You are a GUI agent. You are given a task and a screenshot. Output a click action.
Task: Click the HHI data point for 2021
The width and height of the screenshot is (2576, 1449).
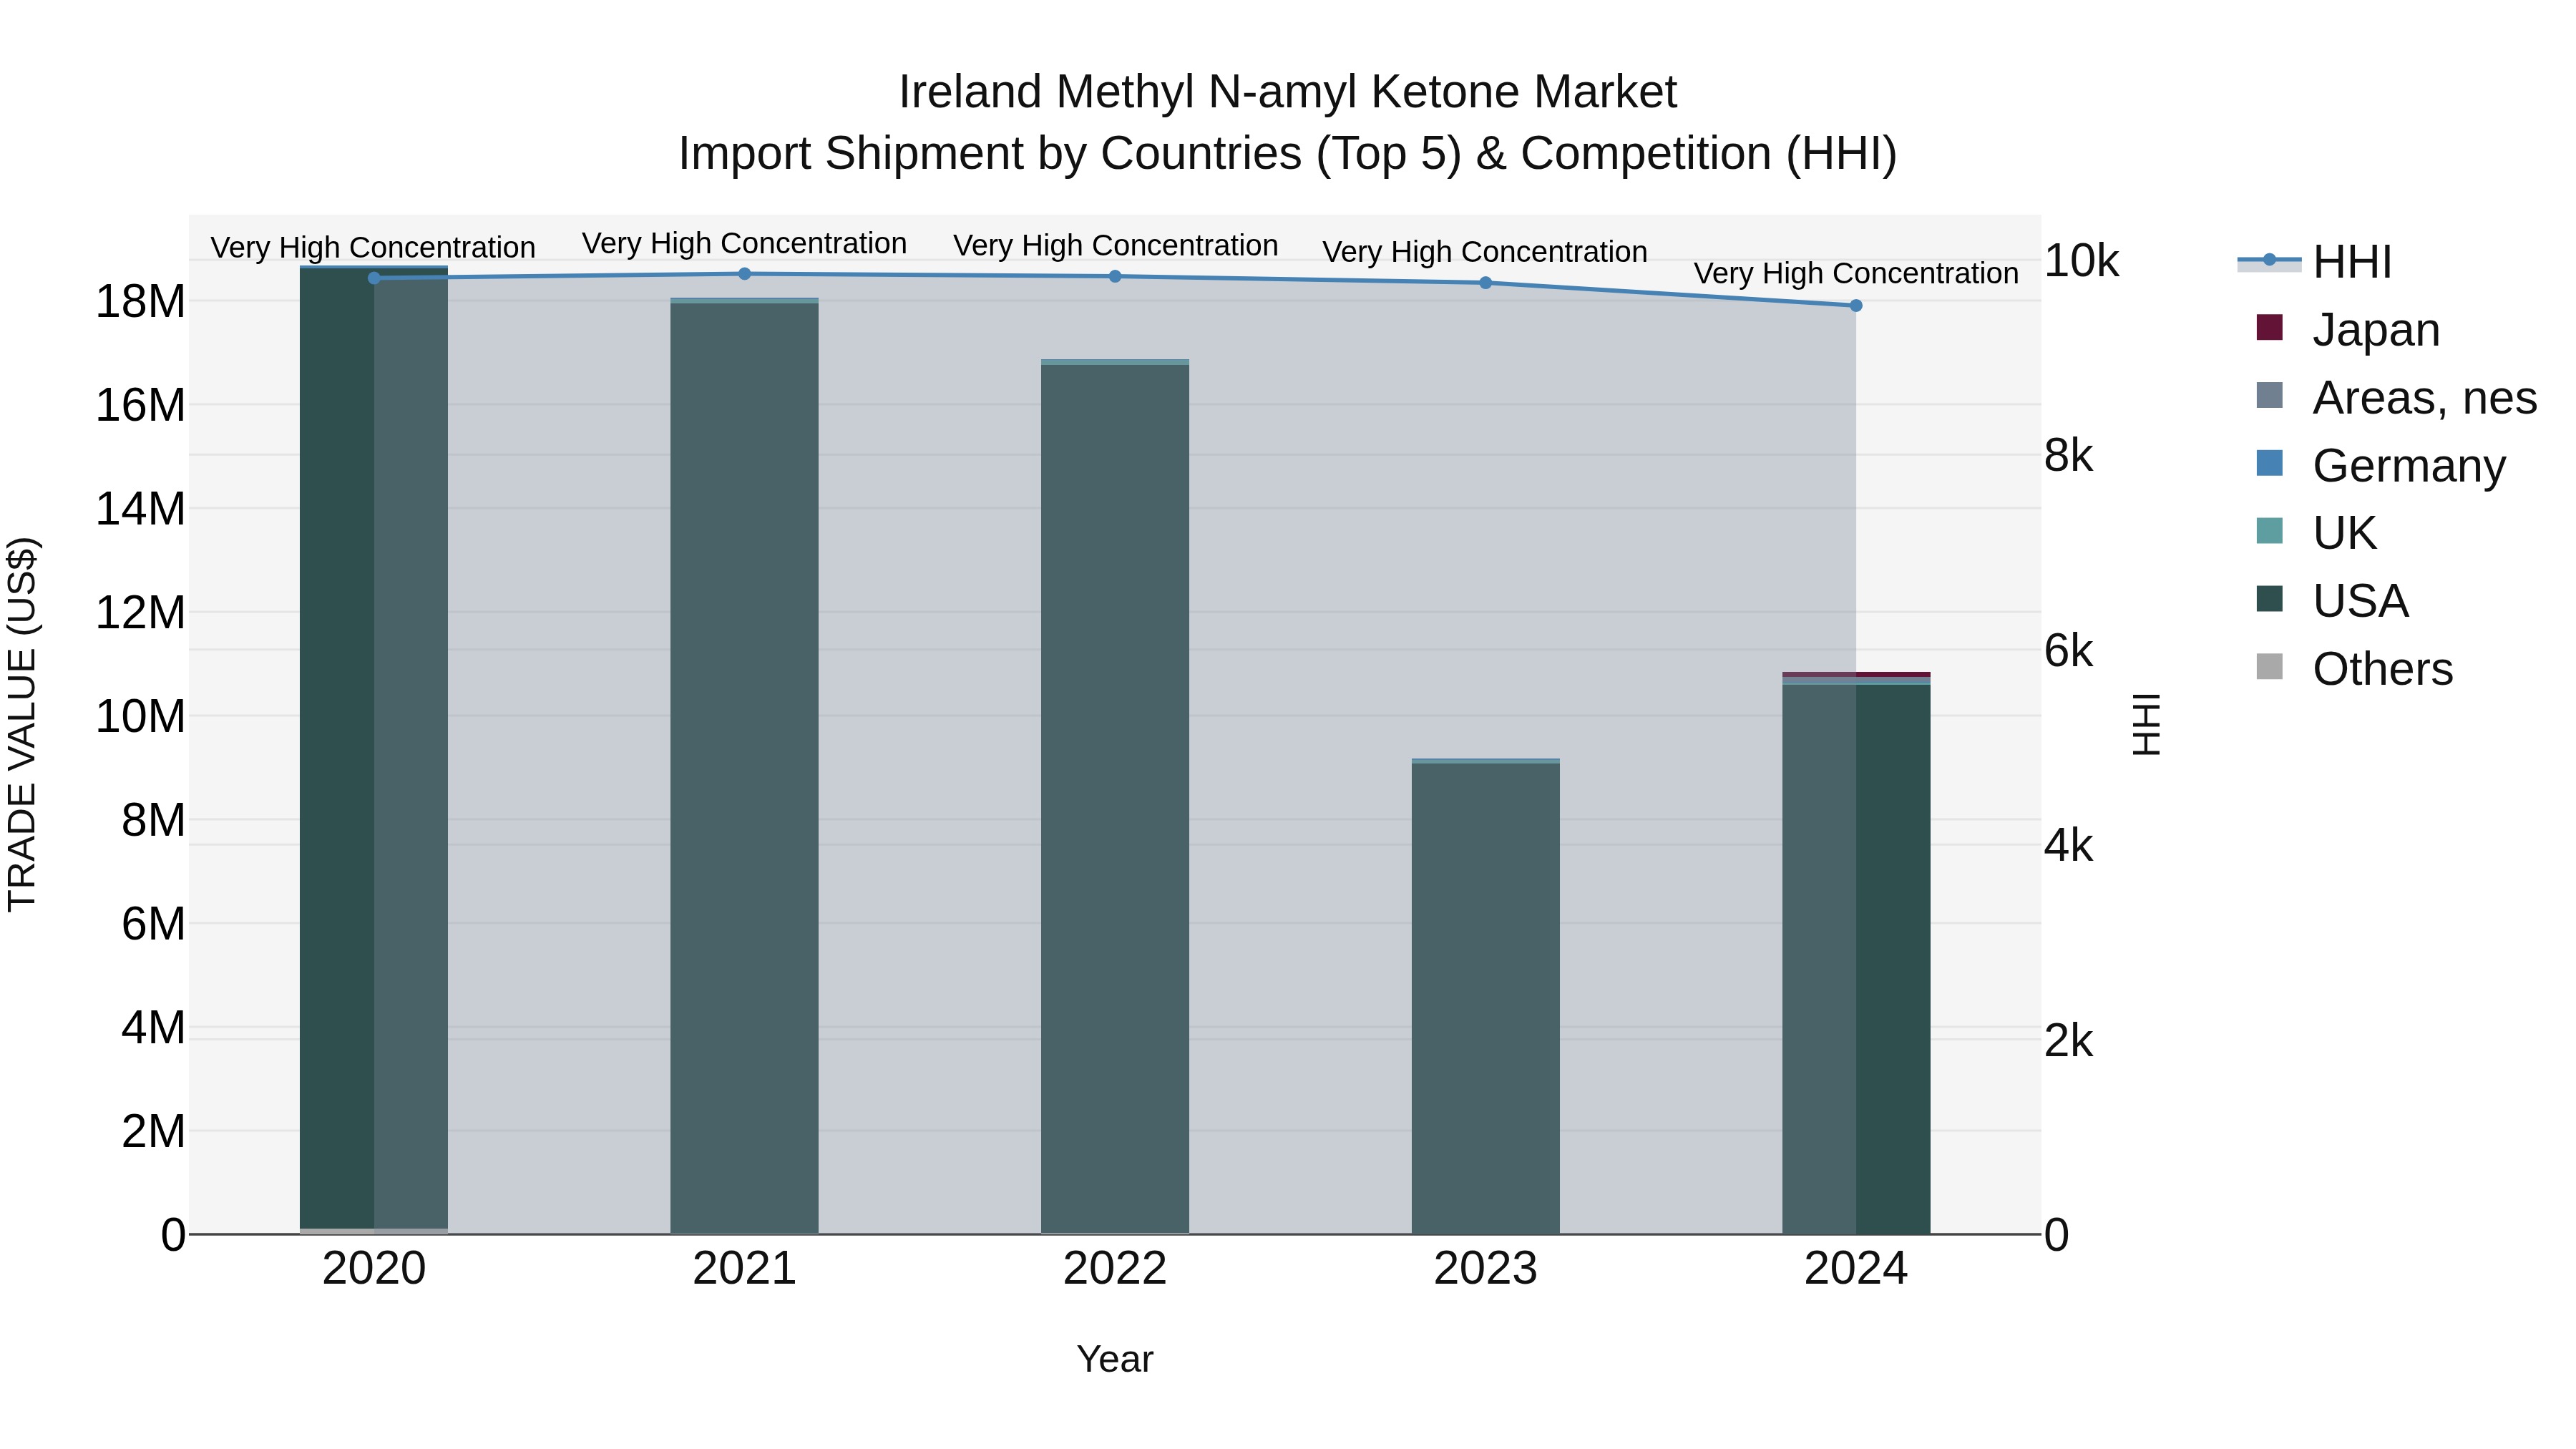(x=744, y=274)
